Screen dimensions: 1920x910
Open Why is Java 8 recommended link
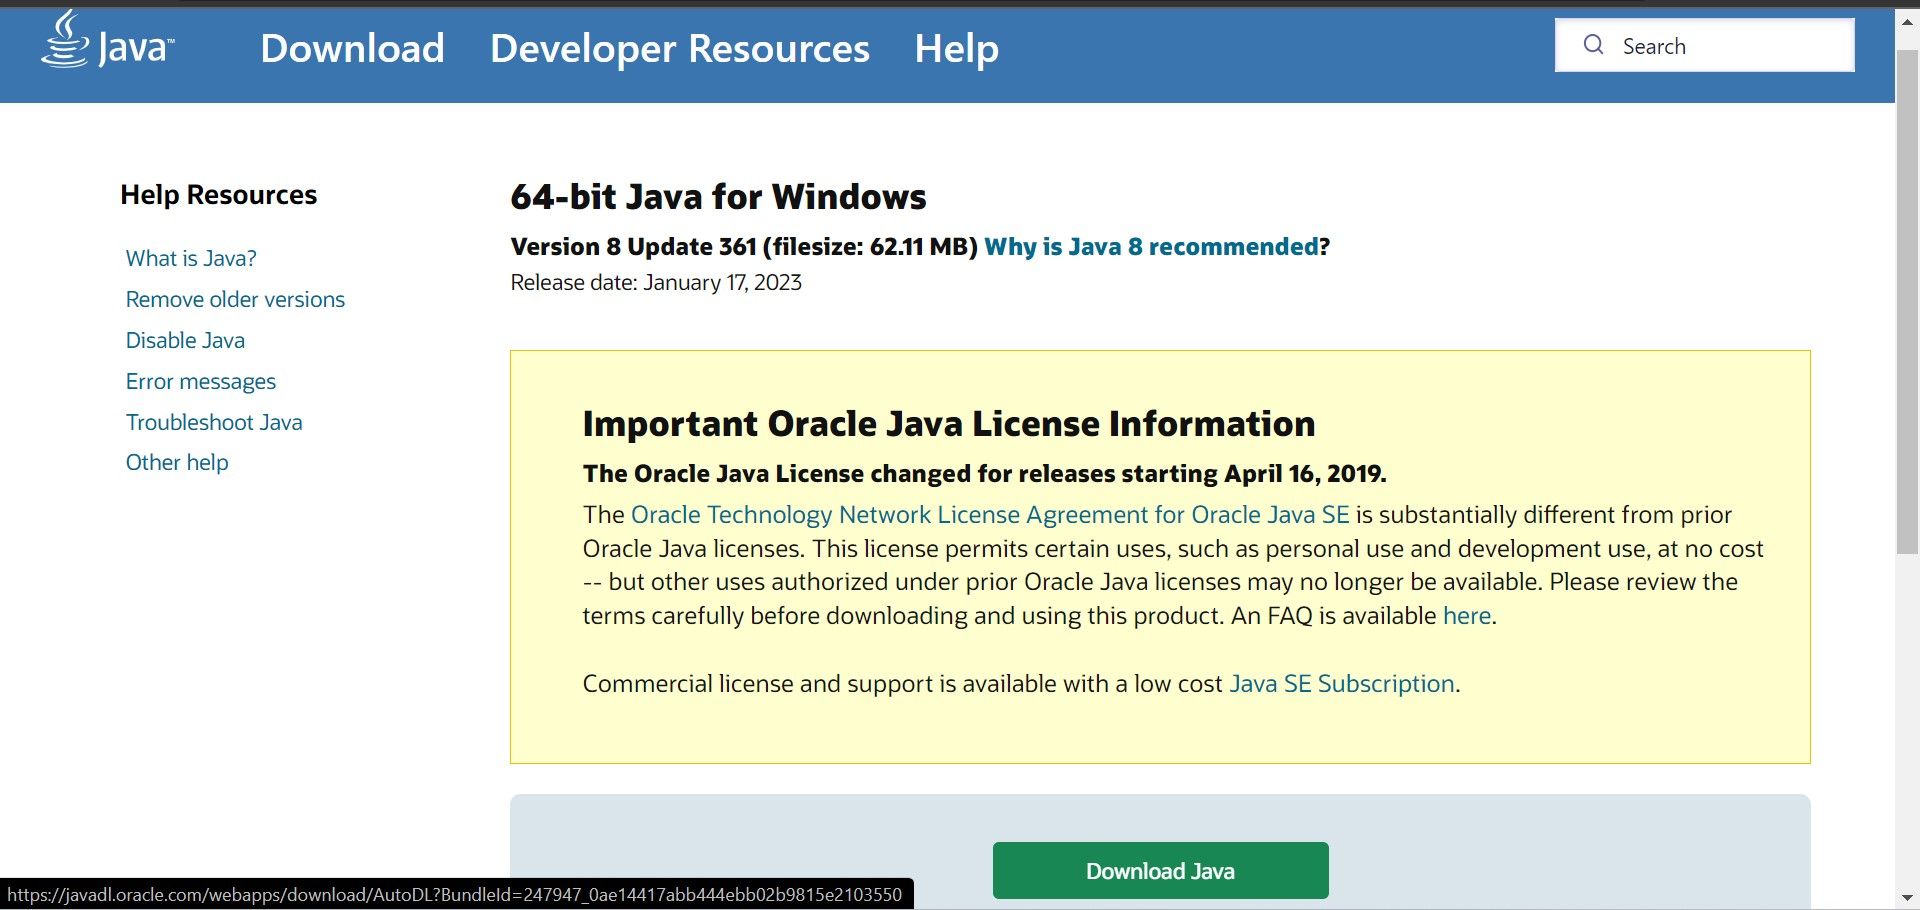[1150, 246]
